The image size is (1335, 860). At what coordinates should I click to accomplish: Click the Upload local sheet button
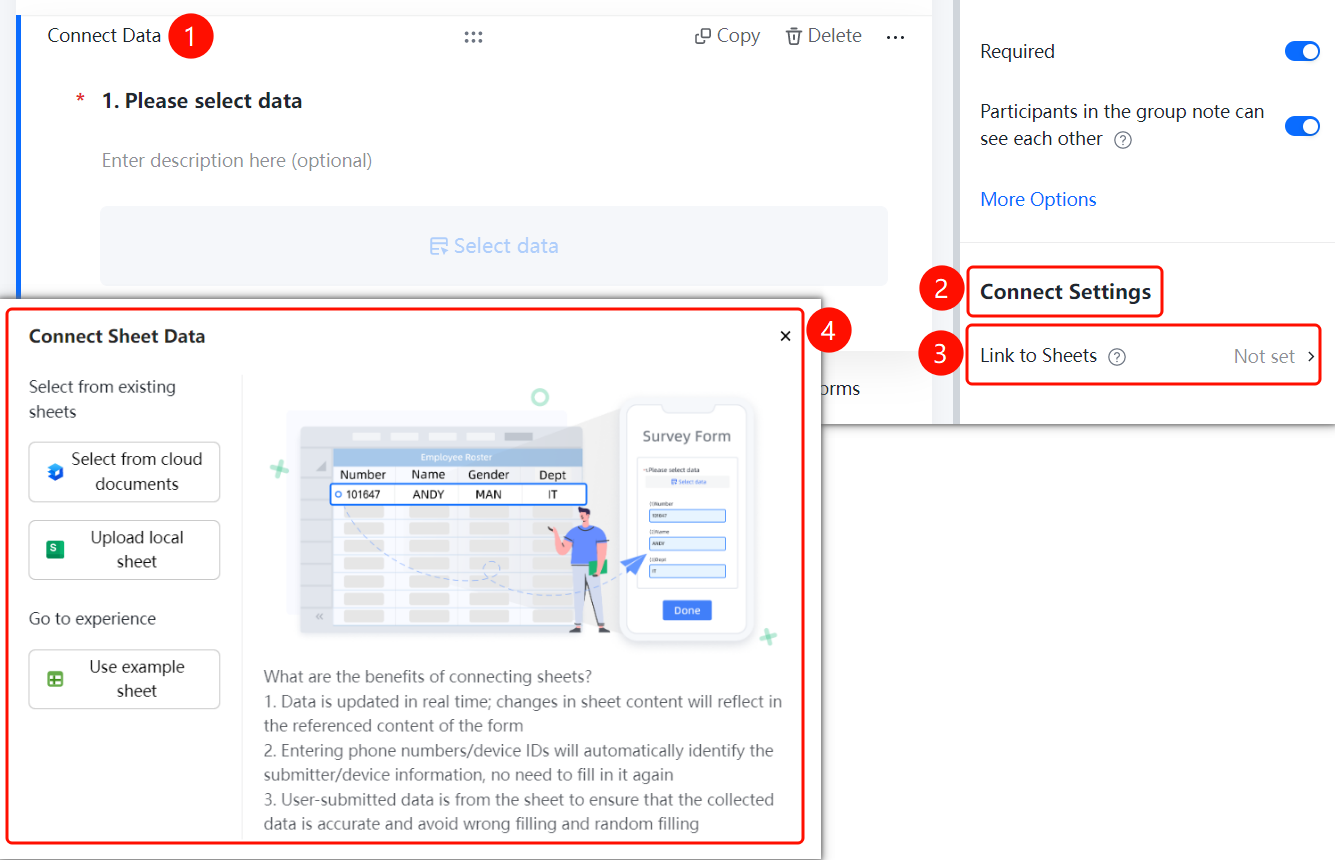pos(124,550)
